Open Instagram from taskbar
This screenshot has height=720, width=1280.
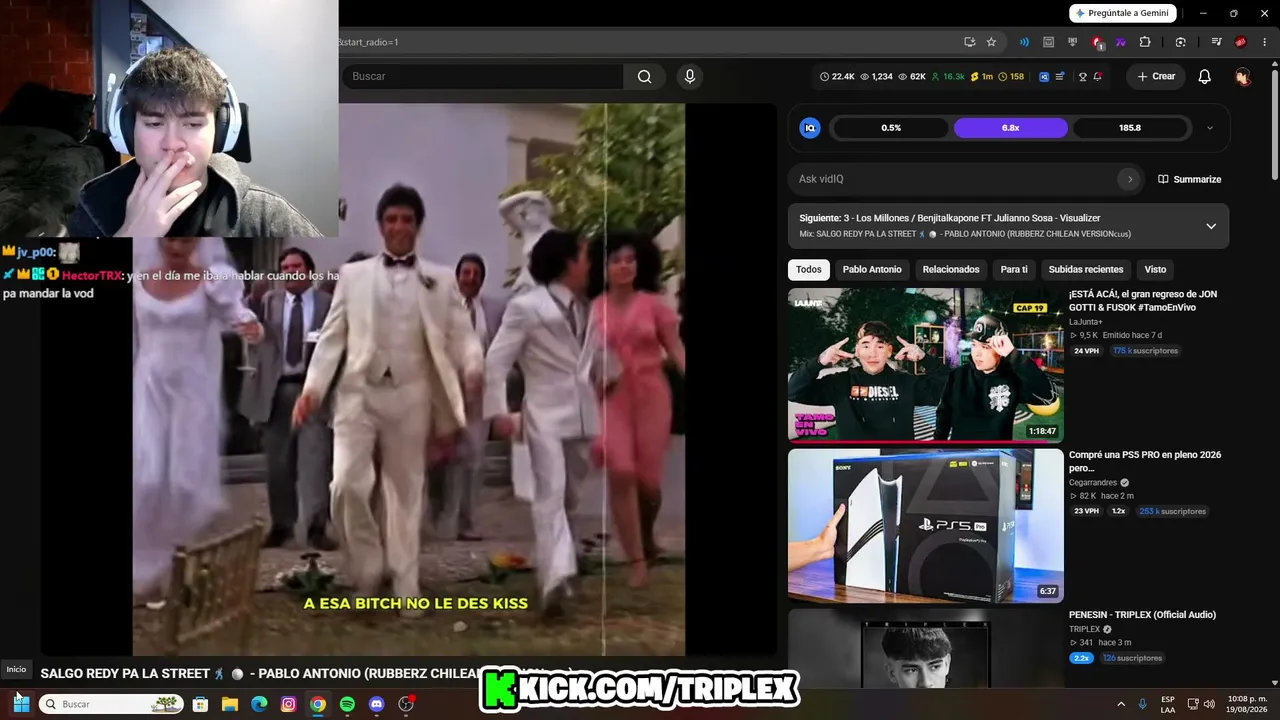(x=288, y=704)
